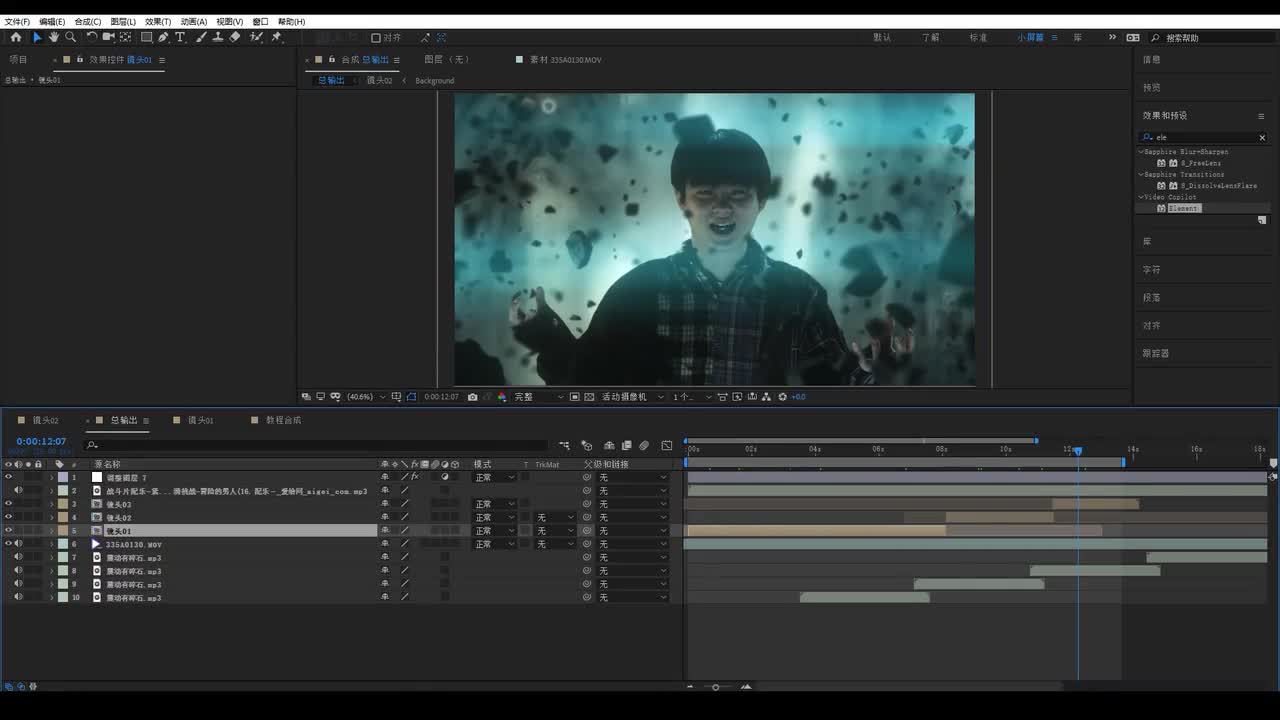
Task: Click the label color swatch of layer 1
Action: (x=62, y=477)
